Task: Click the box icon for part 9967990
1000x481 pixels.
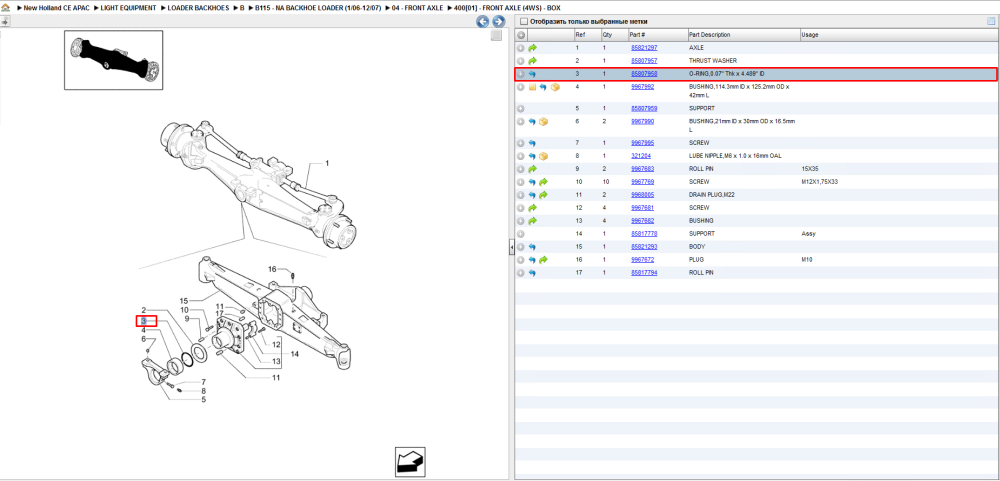Action: pos(543,121)
